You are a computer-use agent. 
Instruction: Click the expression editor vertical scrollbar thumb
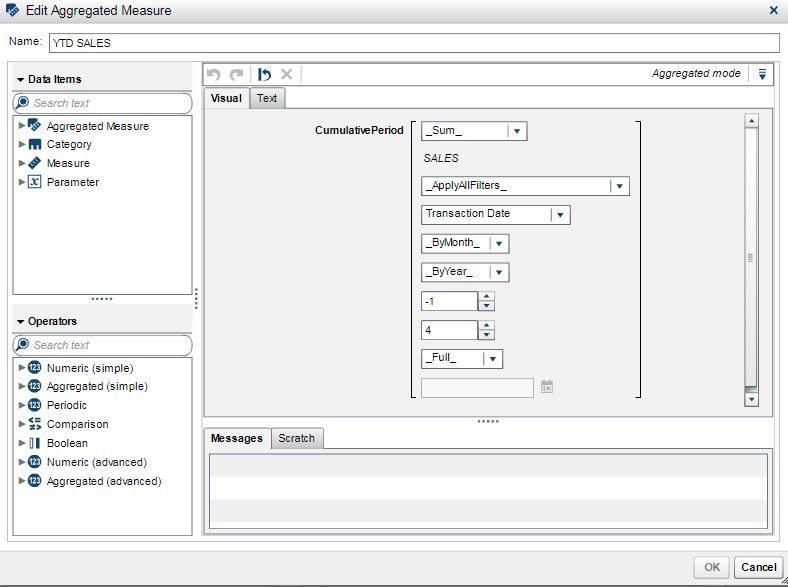tap(751, 258)
